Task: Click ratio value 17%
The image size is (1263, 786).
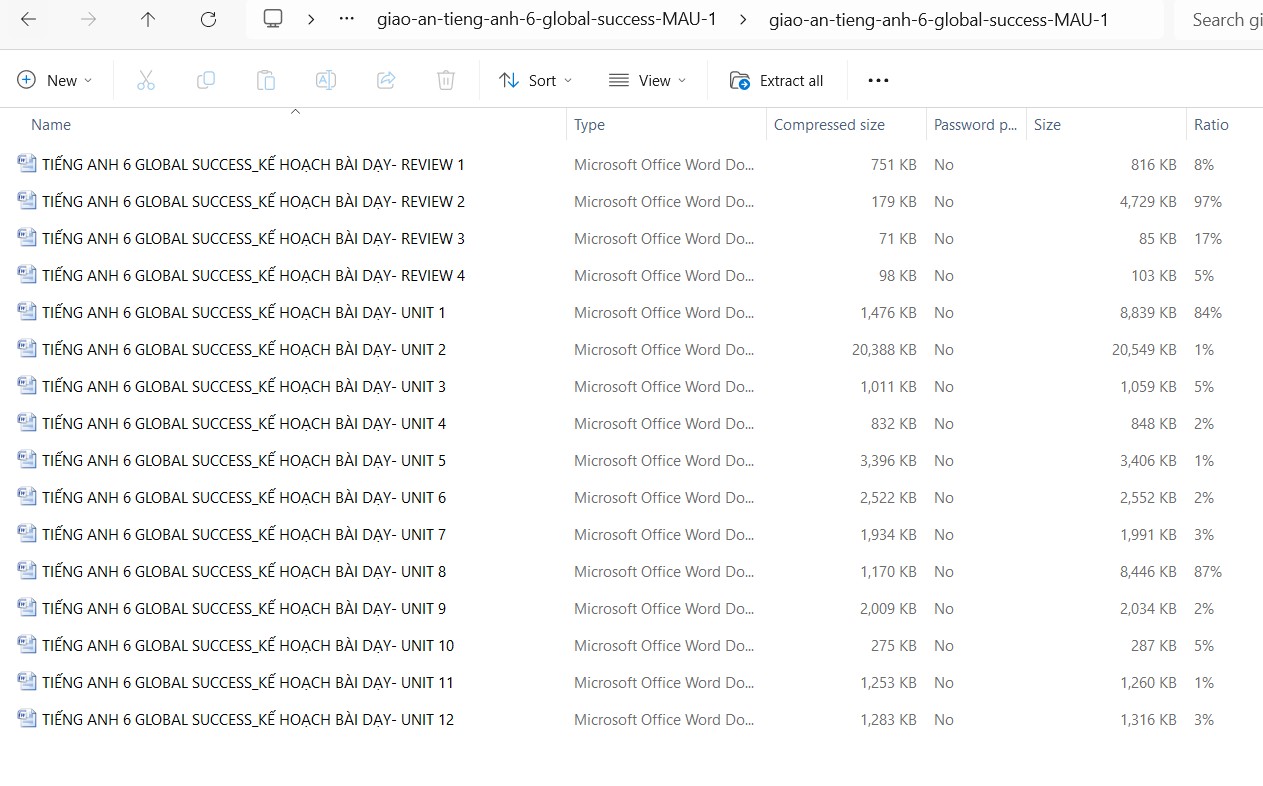Action: coord(1208,238)
